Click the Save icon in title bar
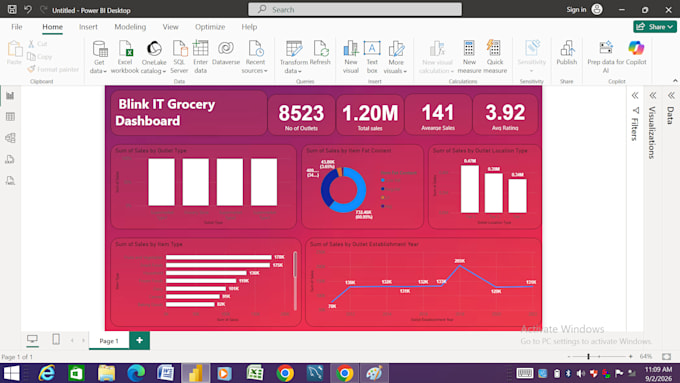The height and width of the screenshot is (383, 680). [12, 9]
